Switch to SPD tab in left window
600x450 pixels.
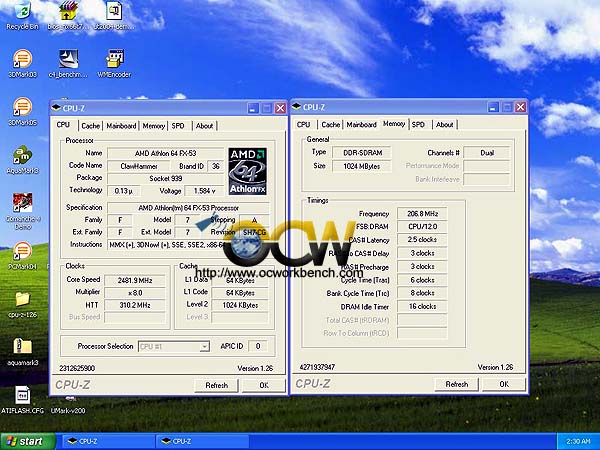[x=178, y=126]
